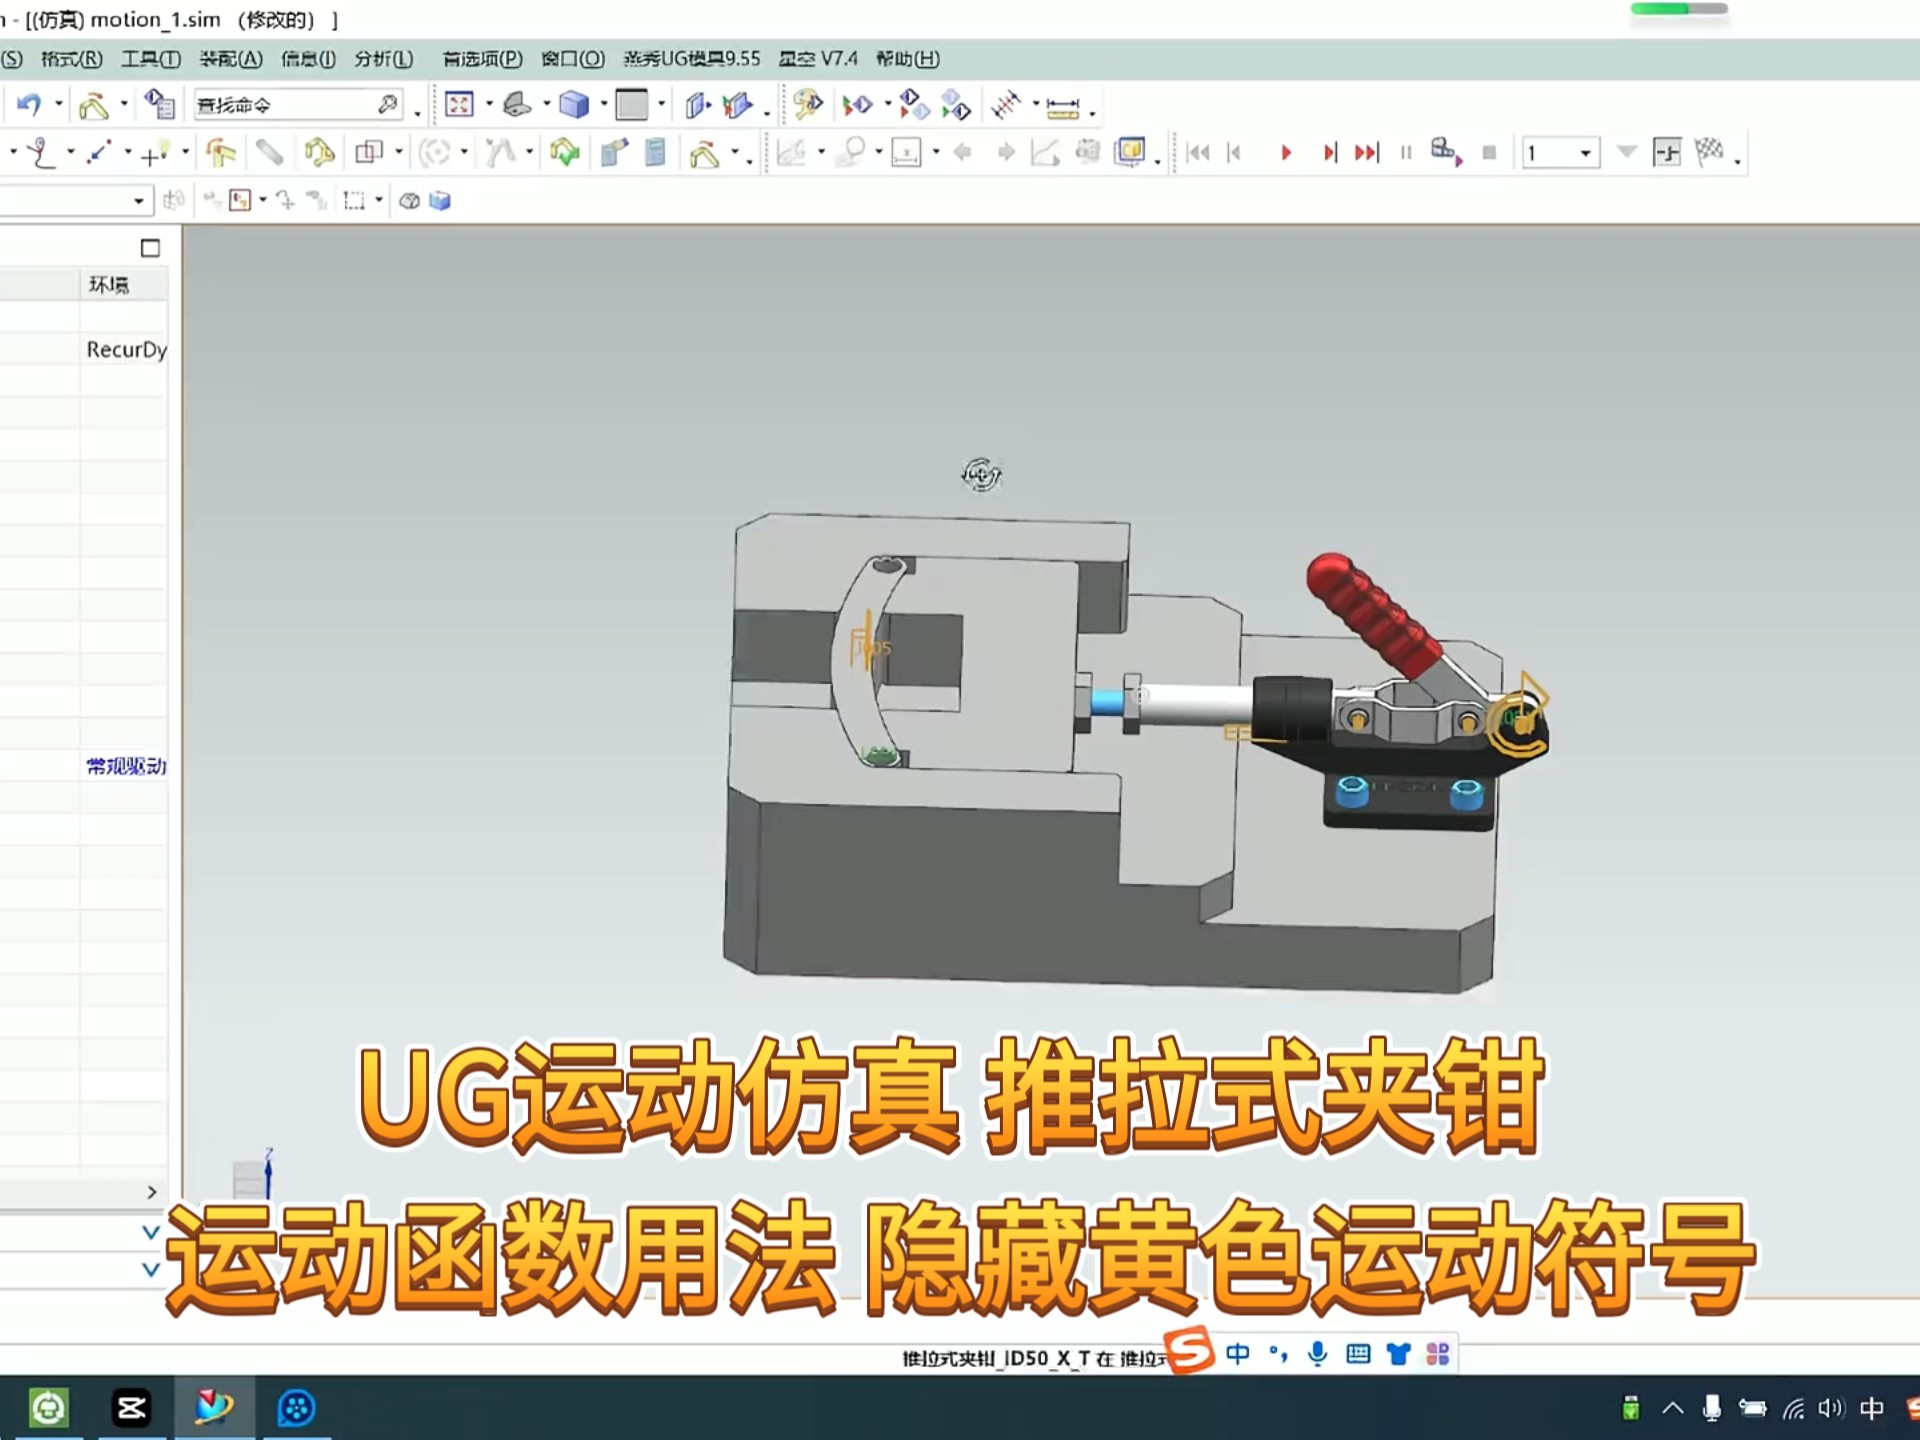Open the fit view tool
Viewport: 1920px width, 1440px height.
coord(460,104)
